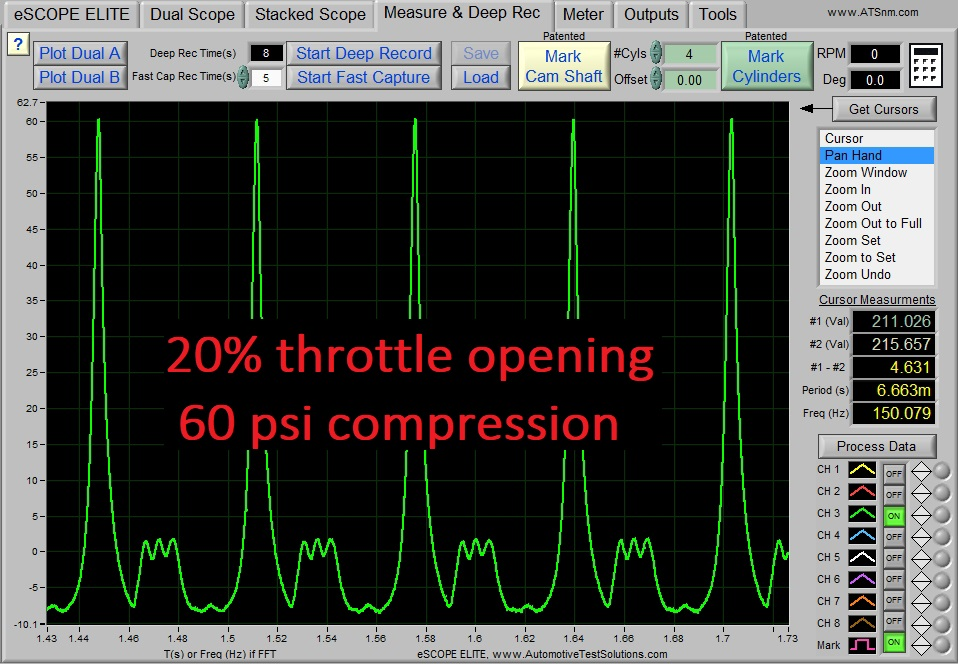This screenshot has height=664, width=958.
Task: Select the green CH 3 waveform icon
Action: point(864,514)
